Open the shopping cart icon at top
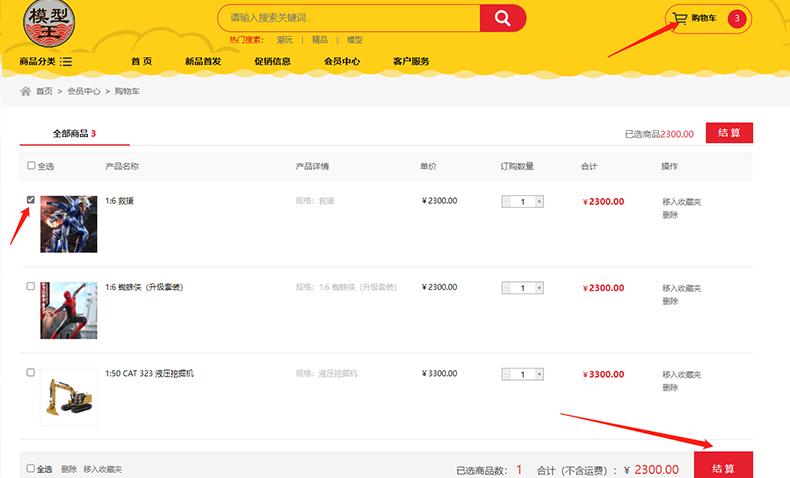Image resolution: width=790 pixels, height=478 pixels. pyautogui.click(x=680, y=18)
